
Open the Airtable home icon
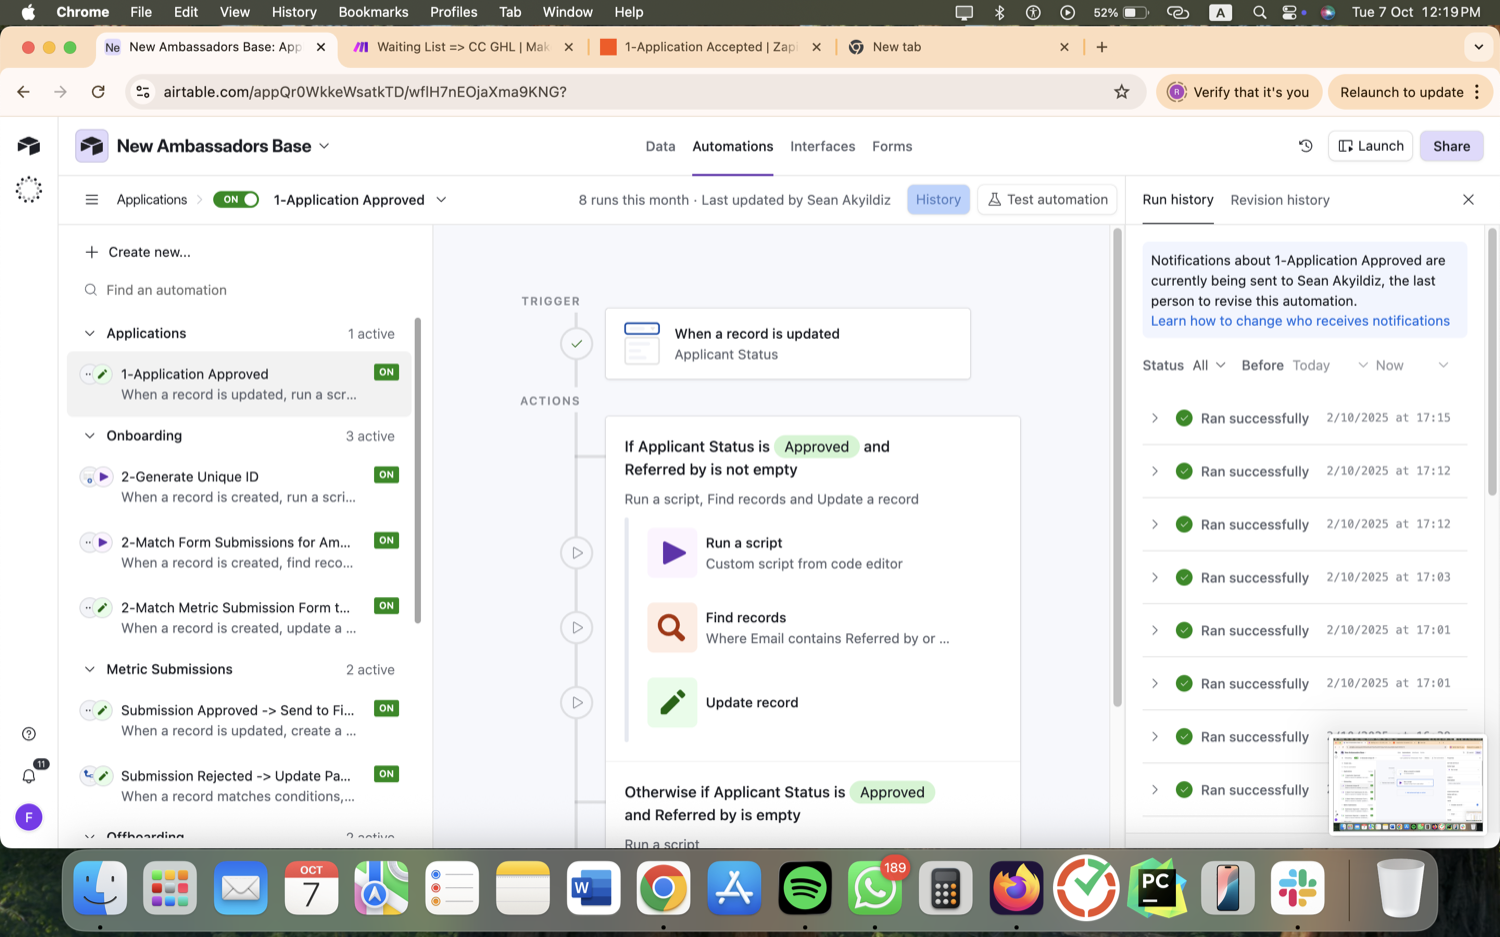[x=29, y=146]
